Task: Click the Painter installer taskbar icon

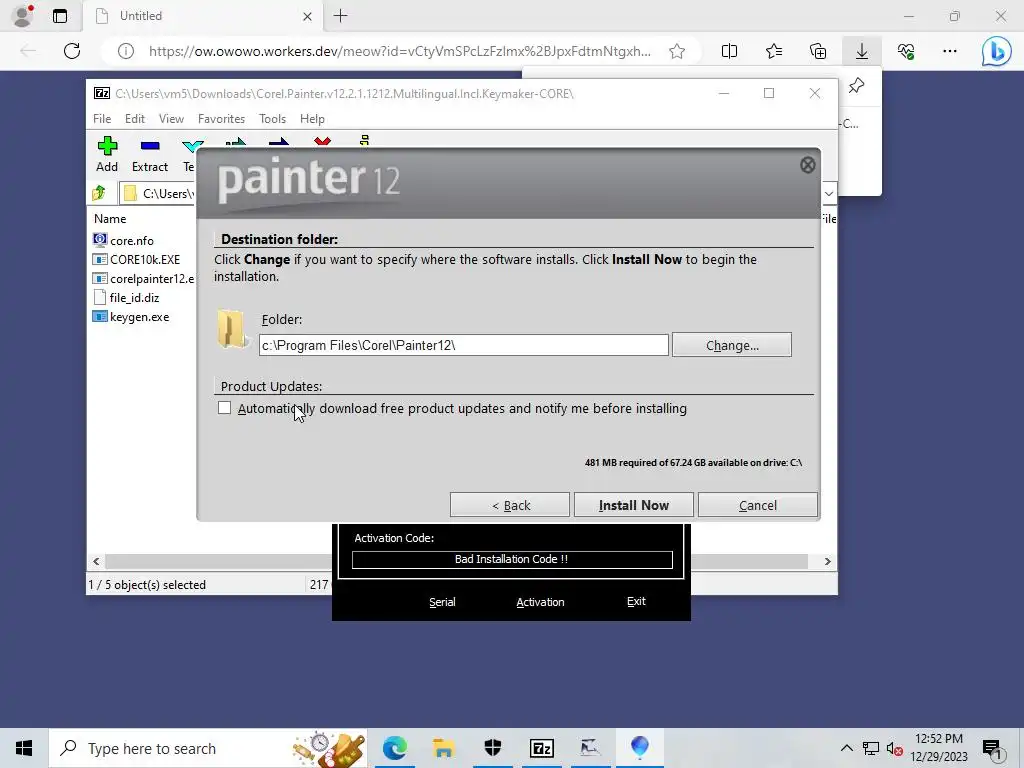Action: 590,748
